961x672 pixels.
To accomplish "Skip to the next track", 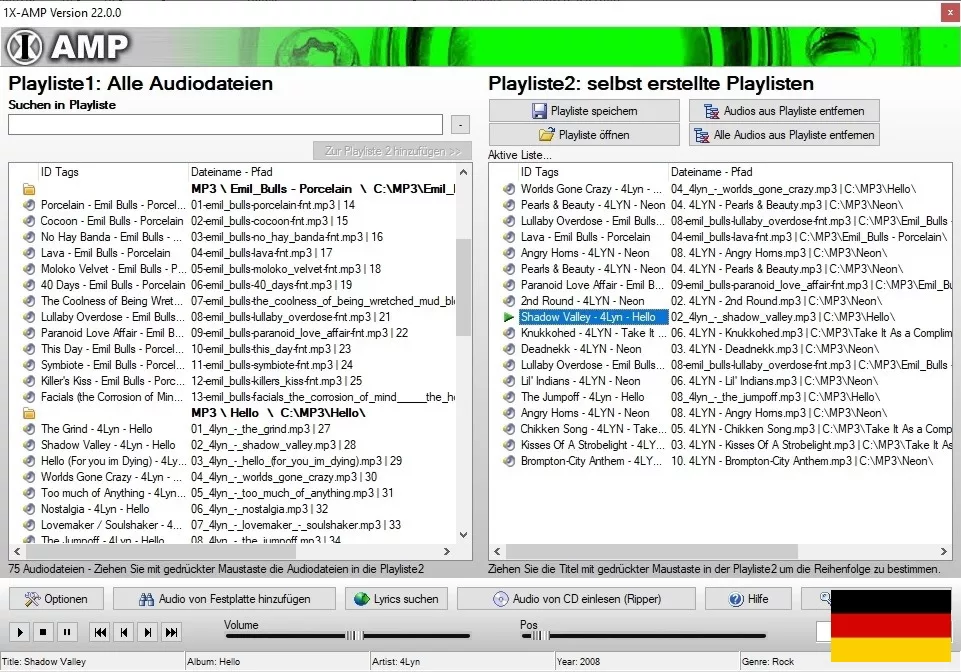I will 148,632.
